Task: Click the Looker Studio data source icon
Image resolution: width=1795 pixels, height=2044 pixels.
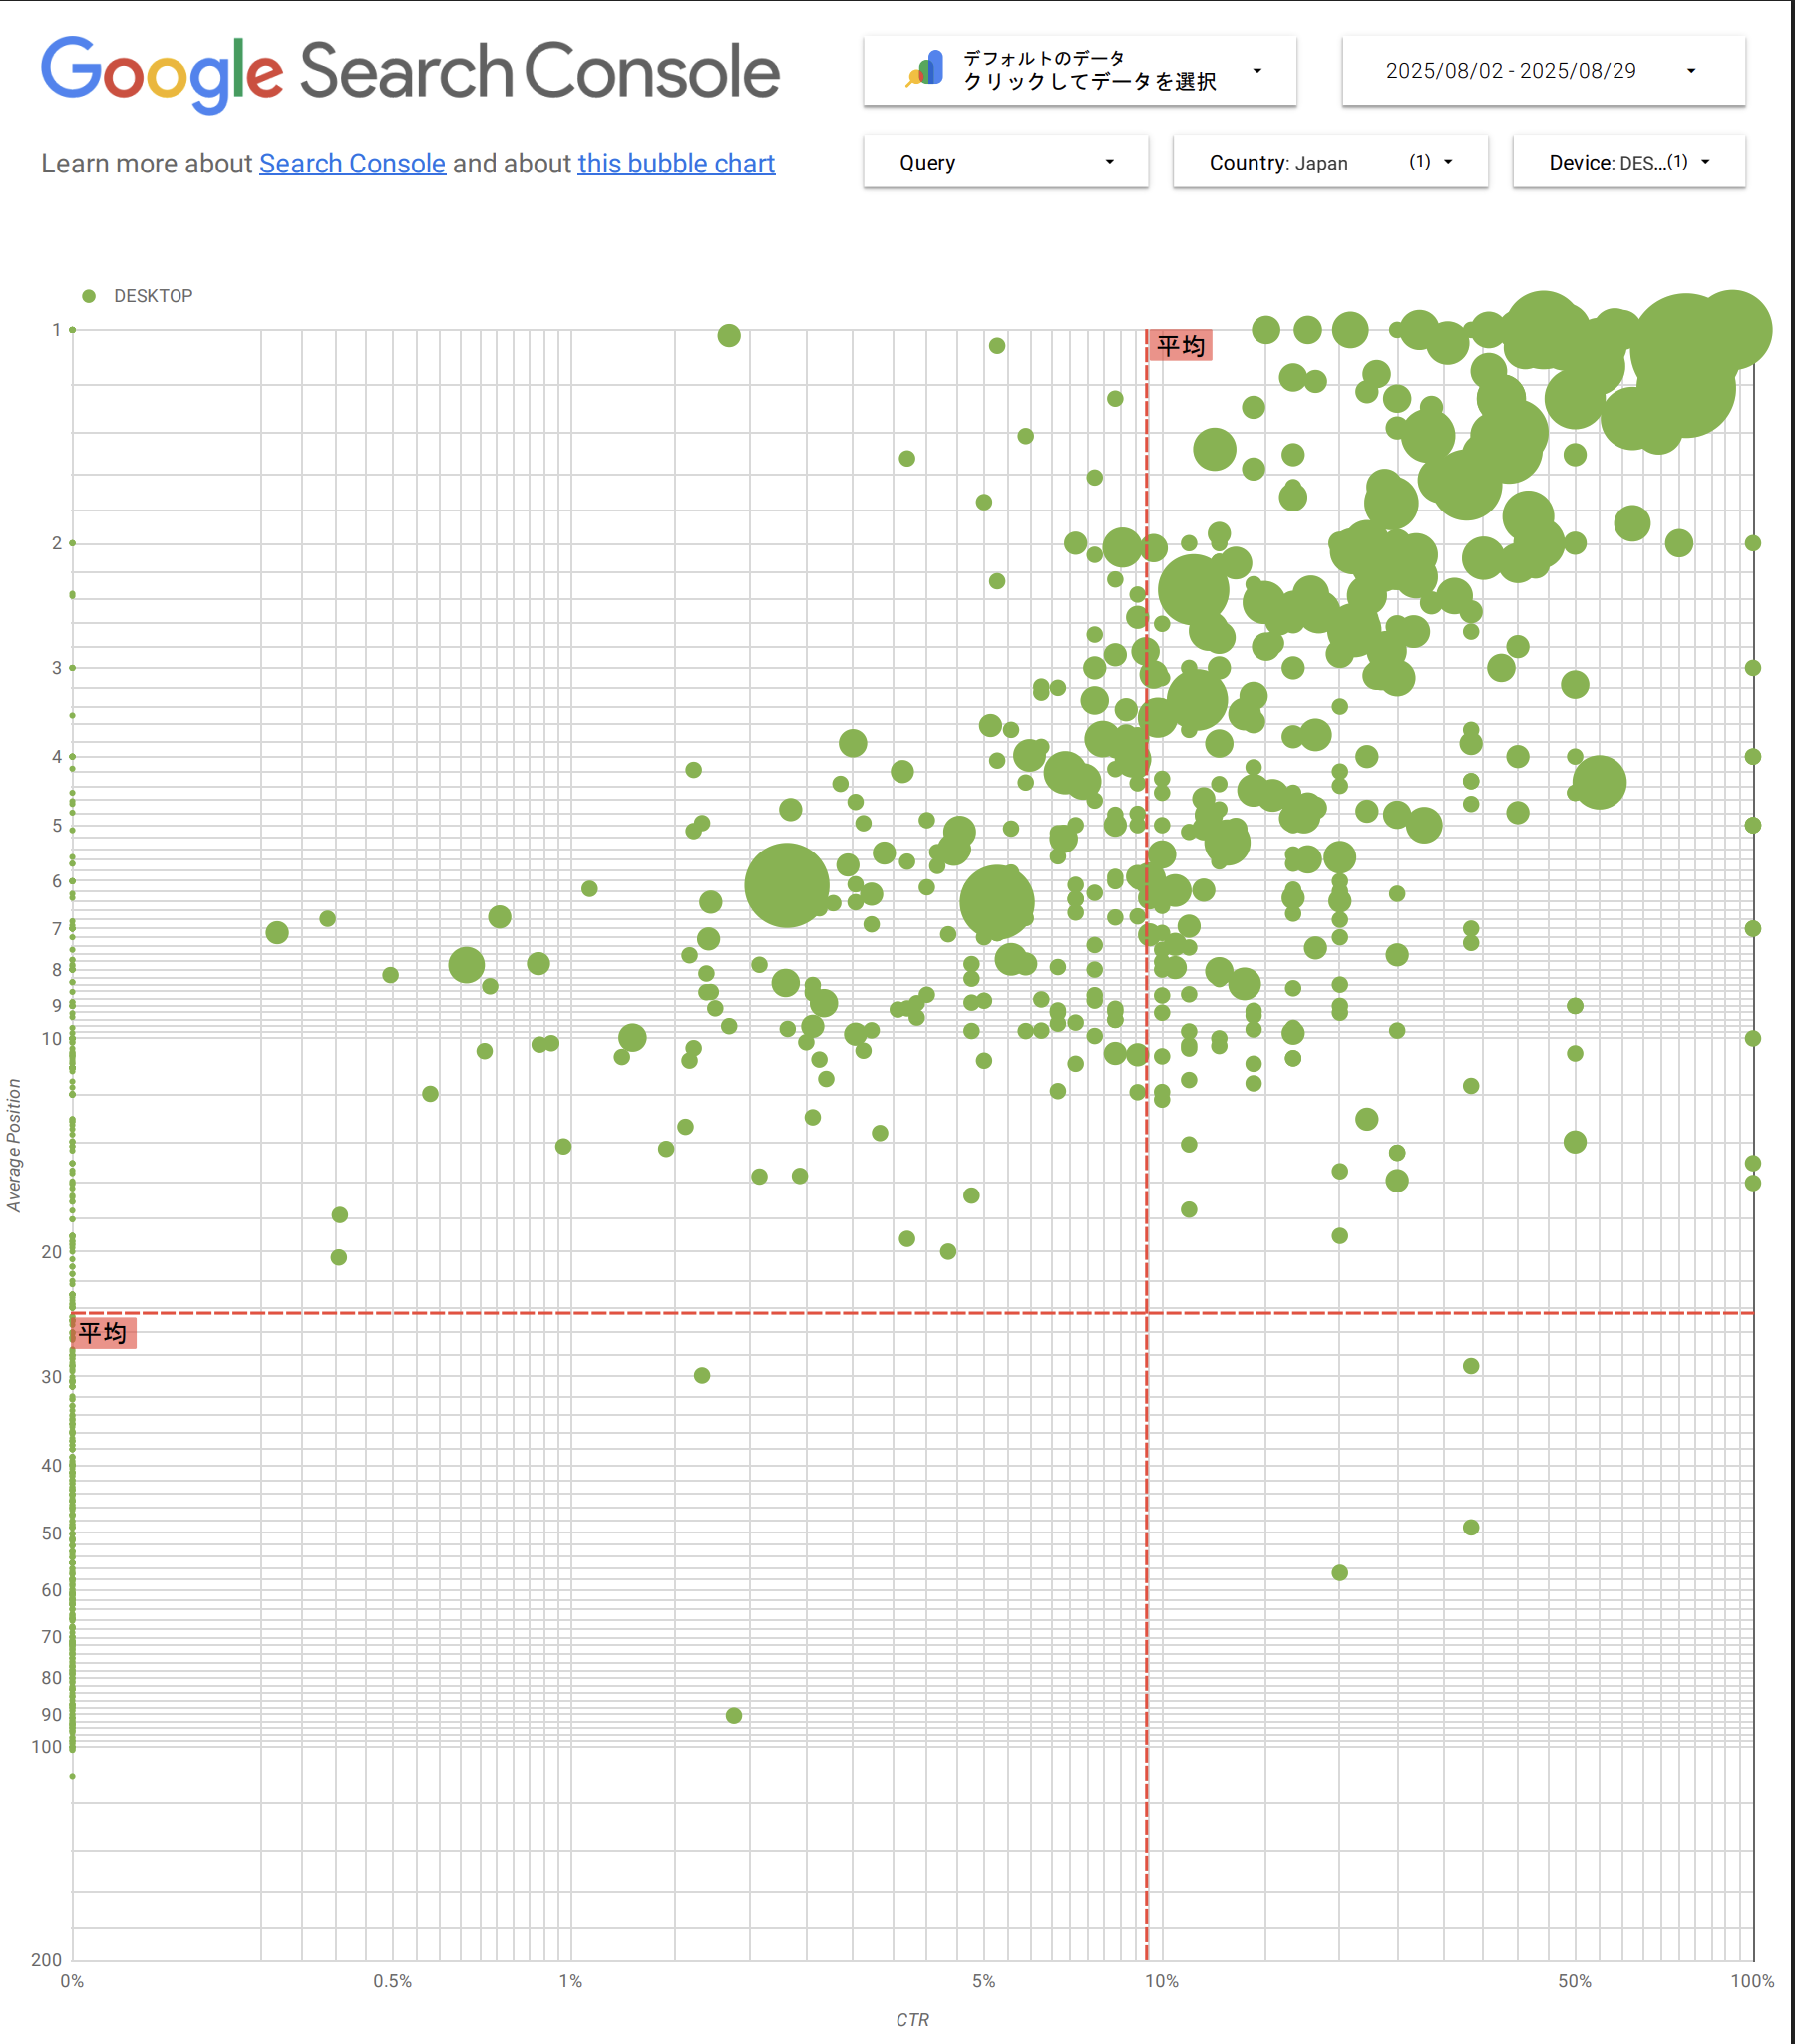Action: click(926, 70)
